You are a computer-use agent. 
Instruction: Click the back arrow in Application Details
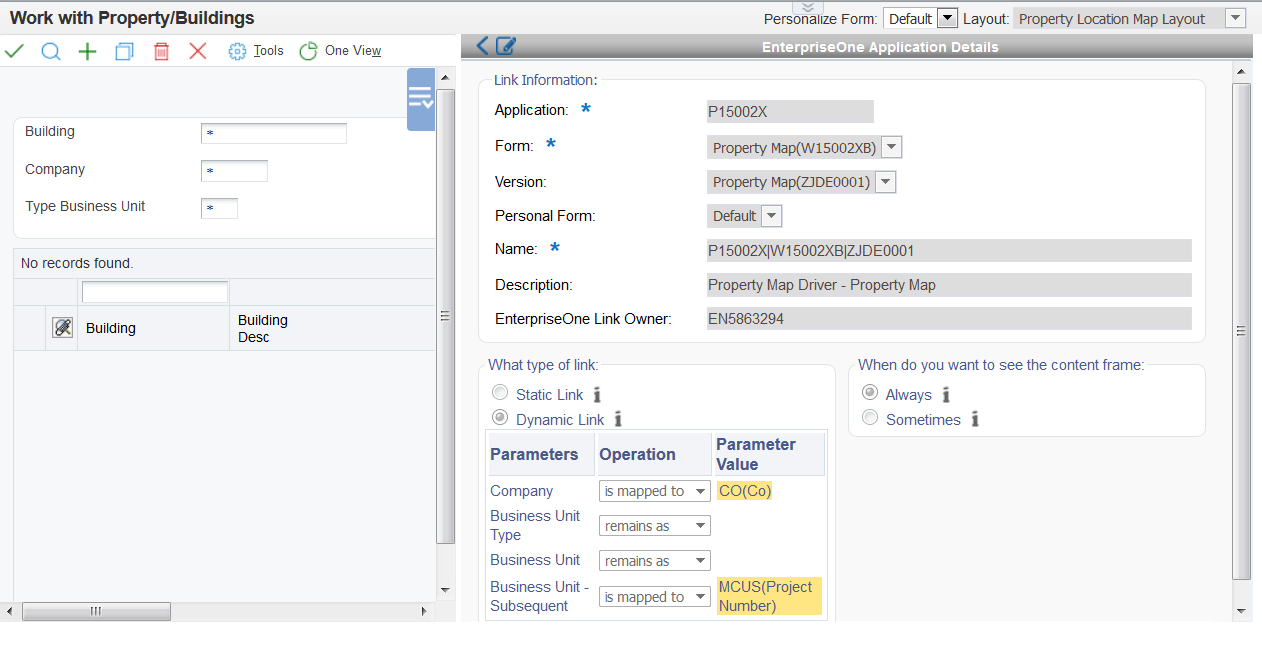click(x=483, y=46)
